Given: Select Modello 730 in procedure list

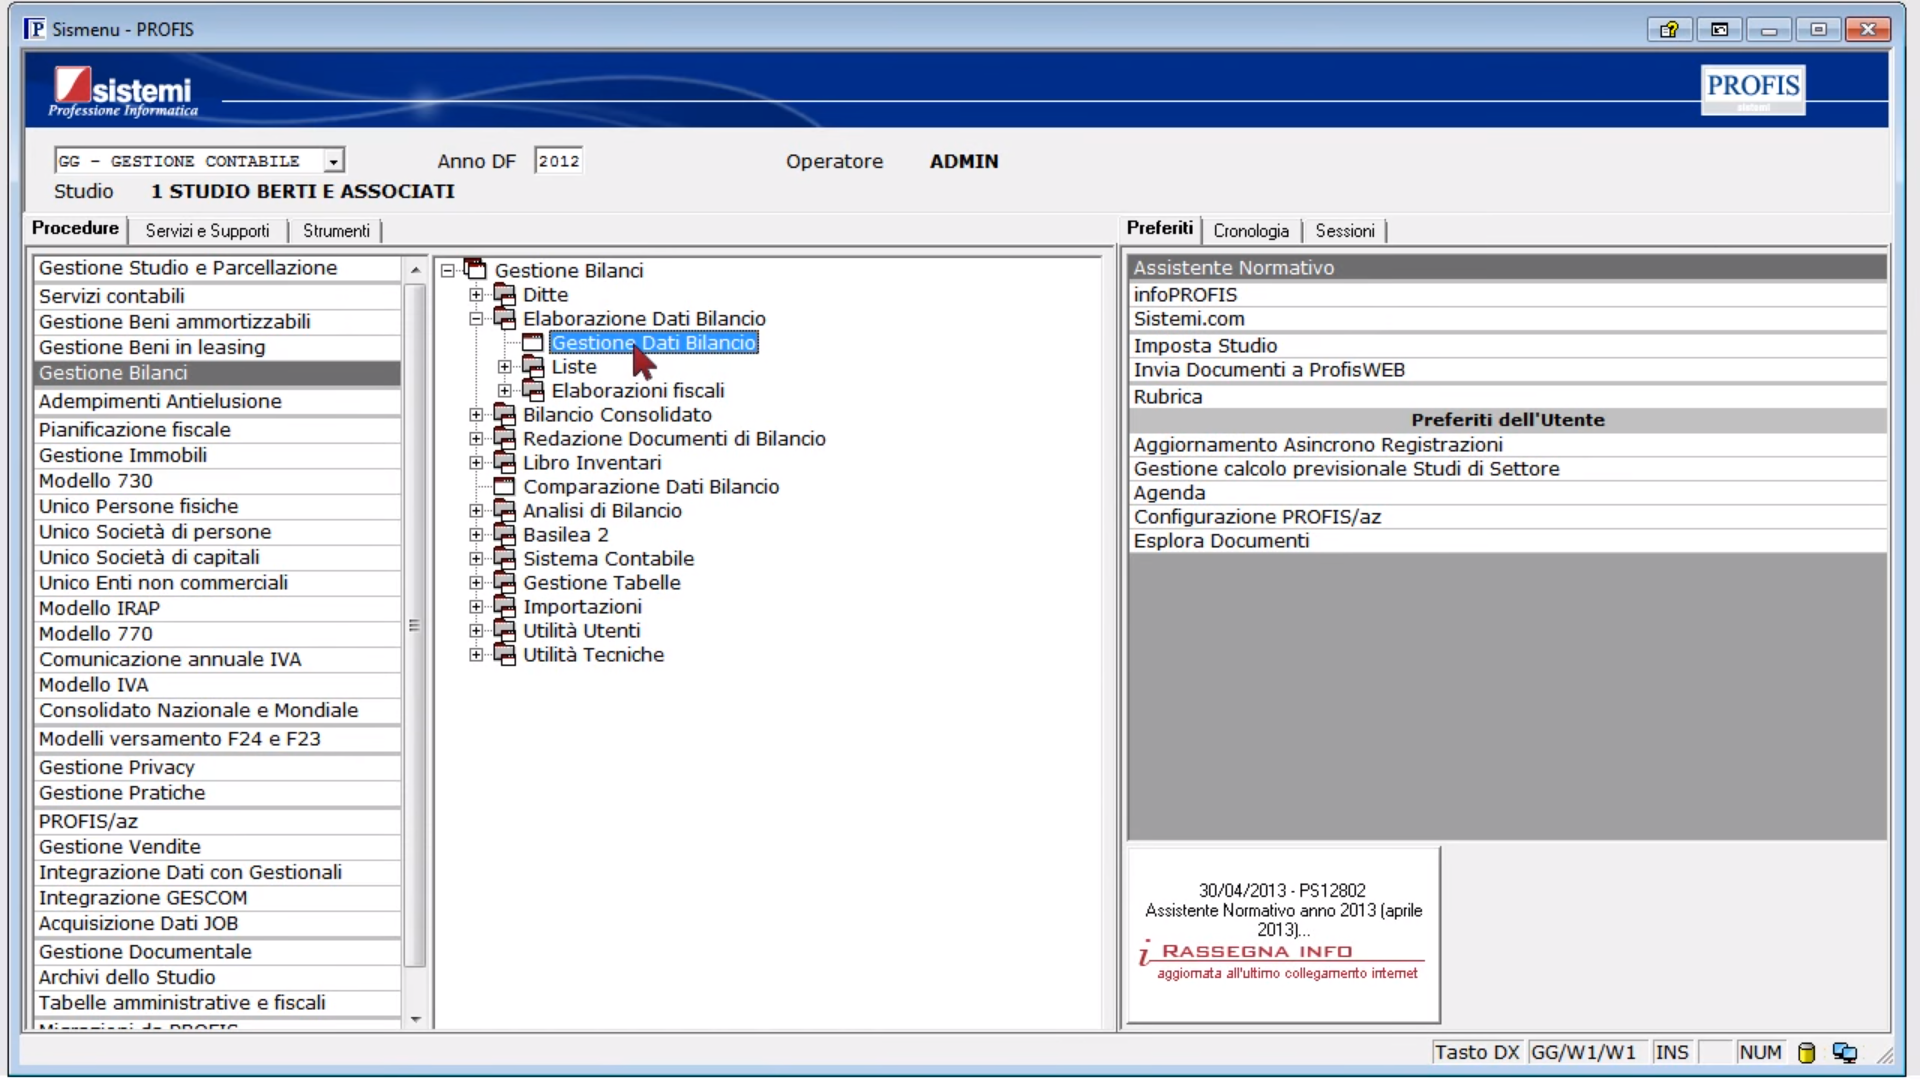Looking at the screenshot, I should (x=96, y=481).
